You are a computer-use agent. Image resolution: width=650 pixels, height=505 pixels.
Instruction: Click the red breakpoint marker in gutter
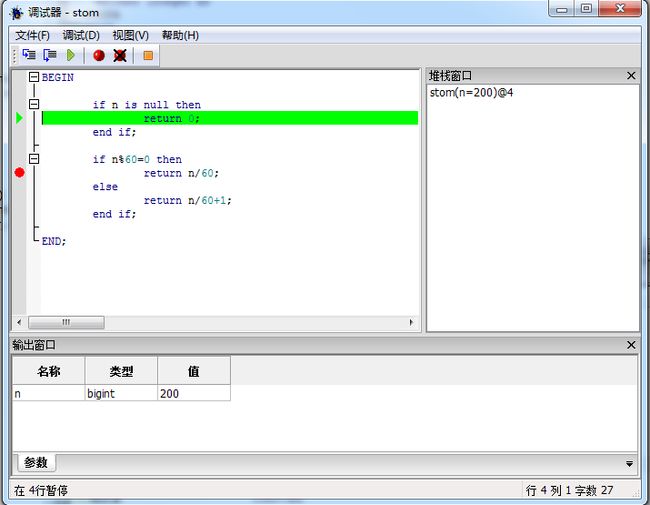tap(19, 172)
